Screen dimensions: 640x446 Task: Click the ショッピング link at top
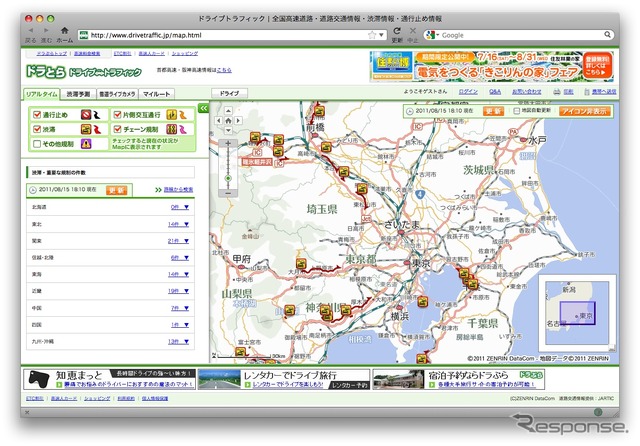(x=185, y=53)
